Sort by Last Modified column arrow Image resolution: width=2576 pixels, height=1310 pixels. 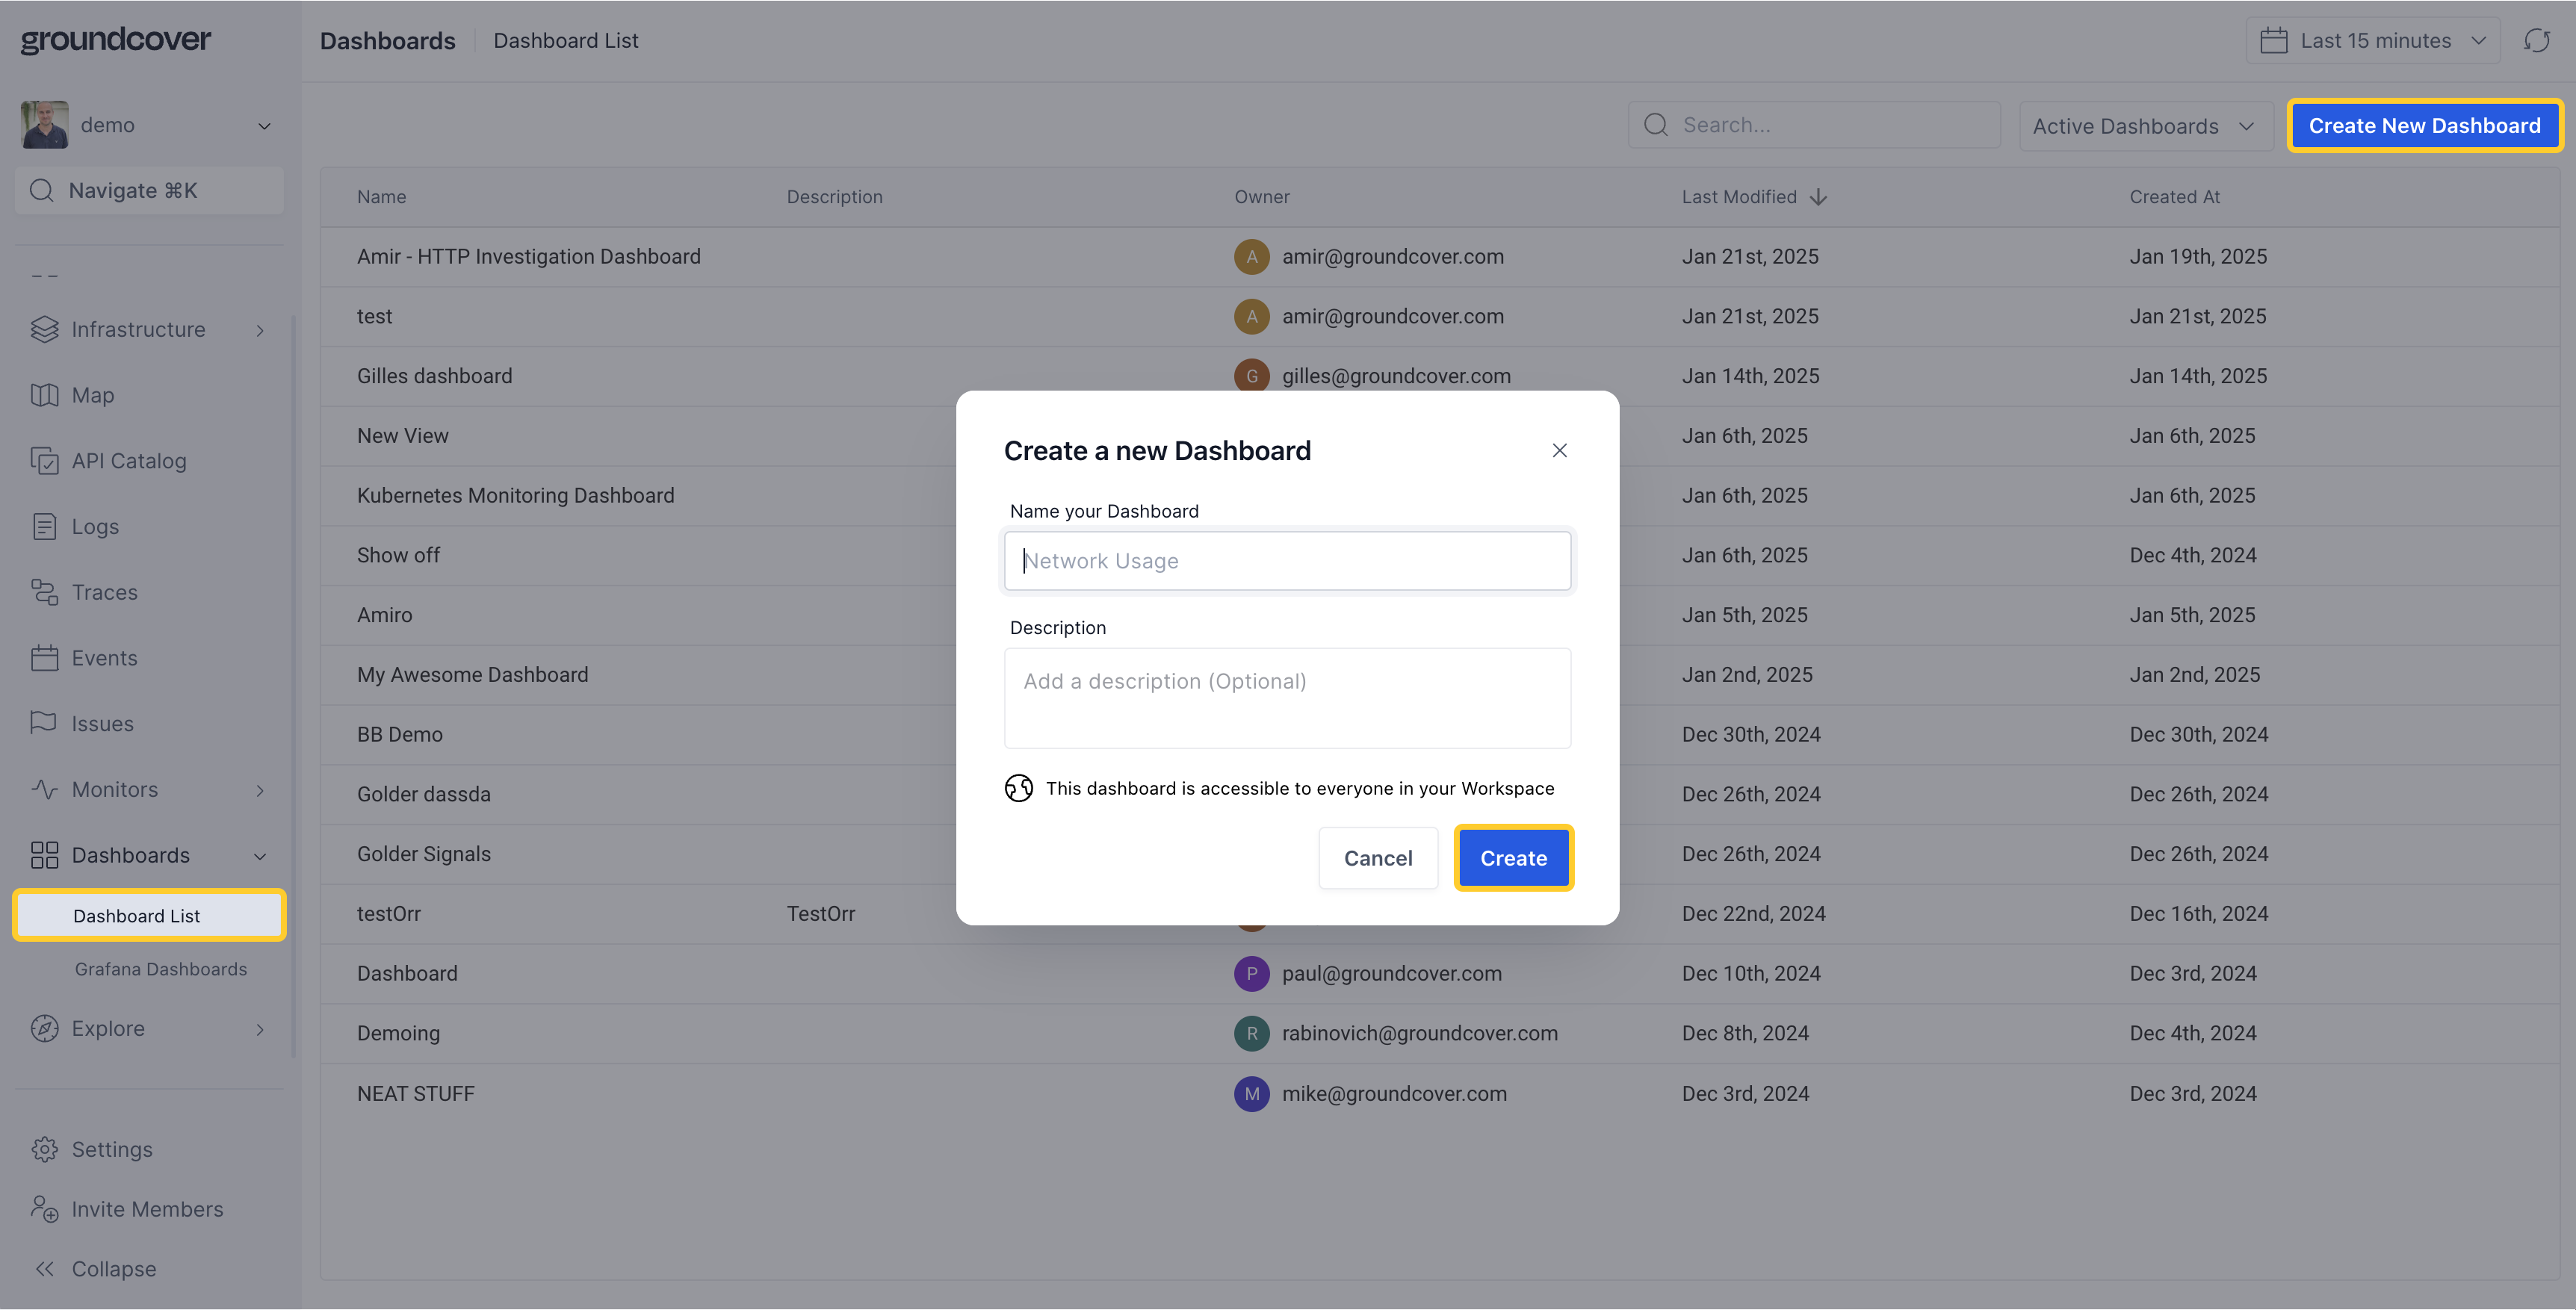point(1818,197)
